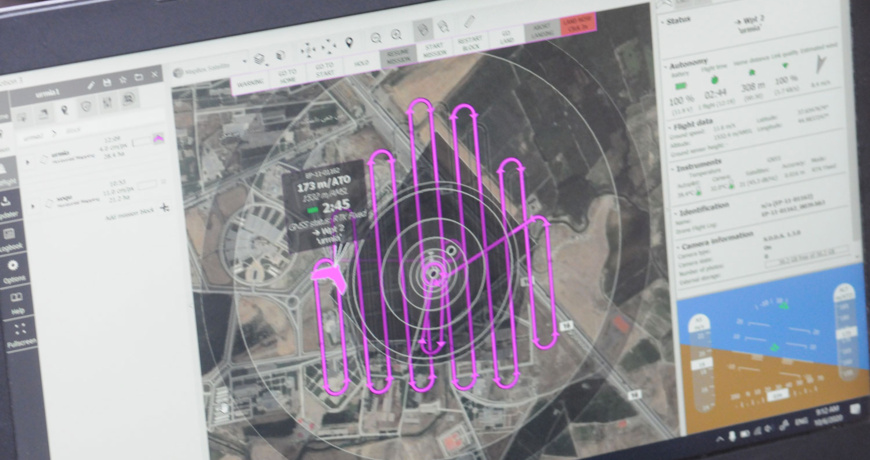This screenshot has width=870, height=460.
Task: Click the red LAND NOW button
Action: click(578, 23)
